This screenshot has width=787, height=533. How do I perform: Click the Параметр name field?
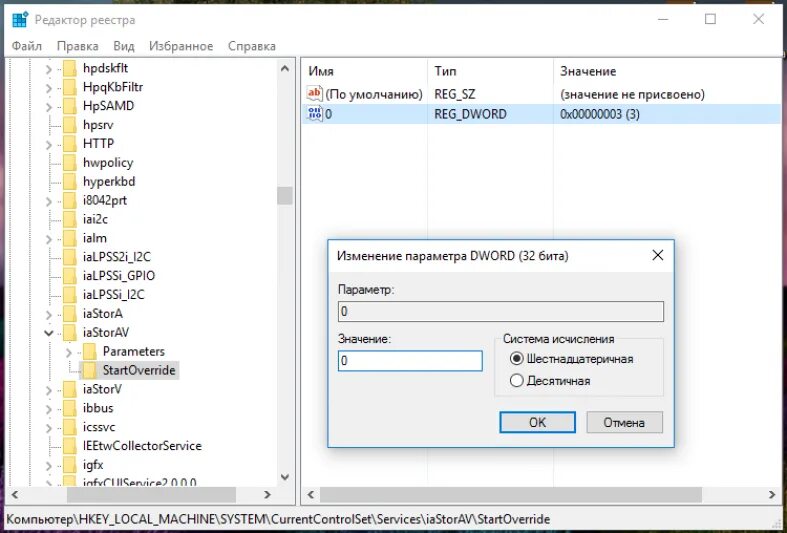click(x=501, y=312)
